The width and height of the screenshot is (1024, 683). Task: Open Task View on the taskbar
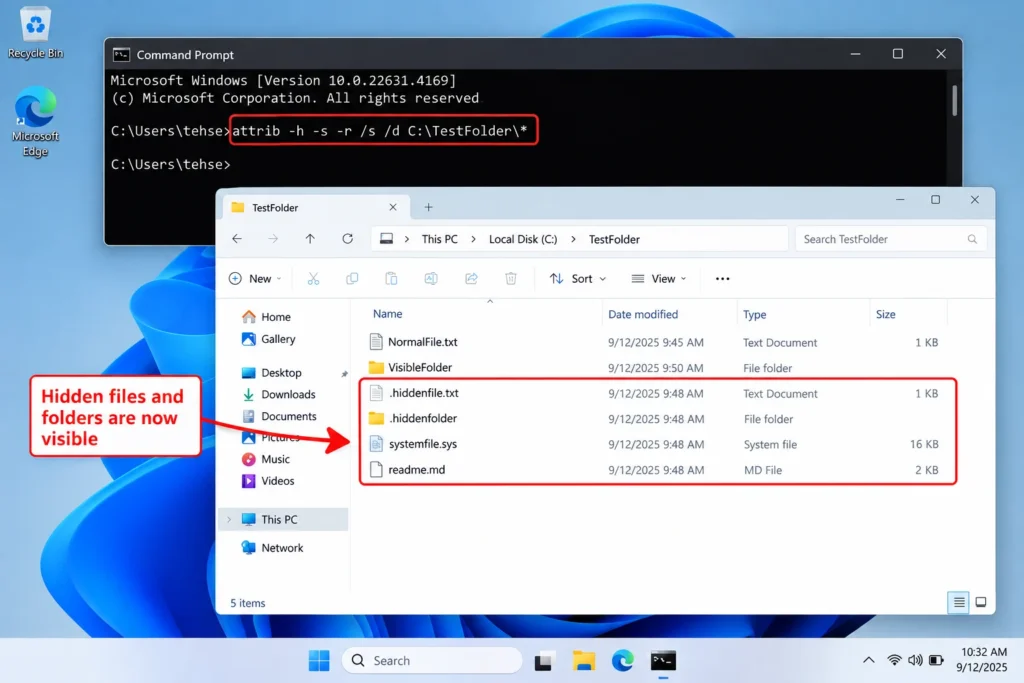[543, 661]
